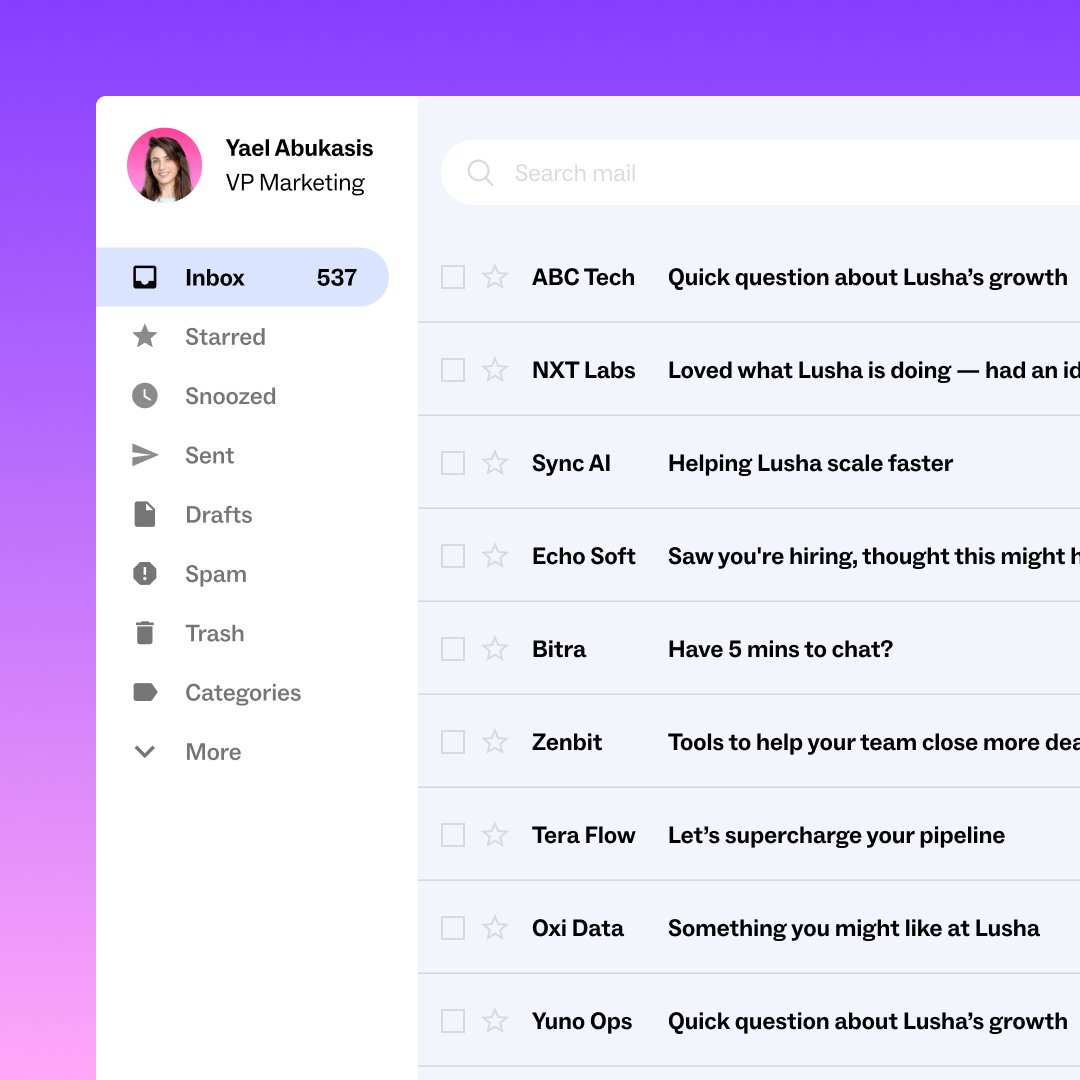1080x1080 pixels.
Task: Click the Sent paper plane icon
Action: click(145, 455)
